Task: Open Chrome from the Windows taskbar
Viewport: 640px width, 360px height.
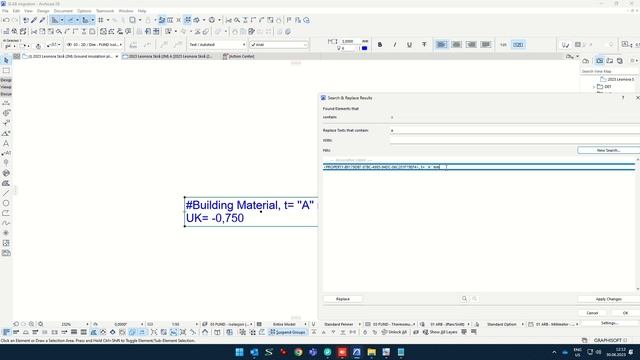Action: 298,352
